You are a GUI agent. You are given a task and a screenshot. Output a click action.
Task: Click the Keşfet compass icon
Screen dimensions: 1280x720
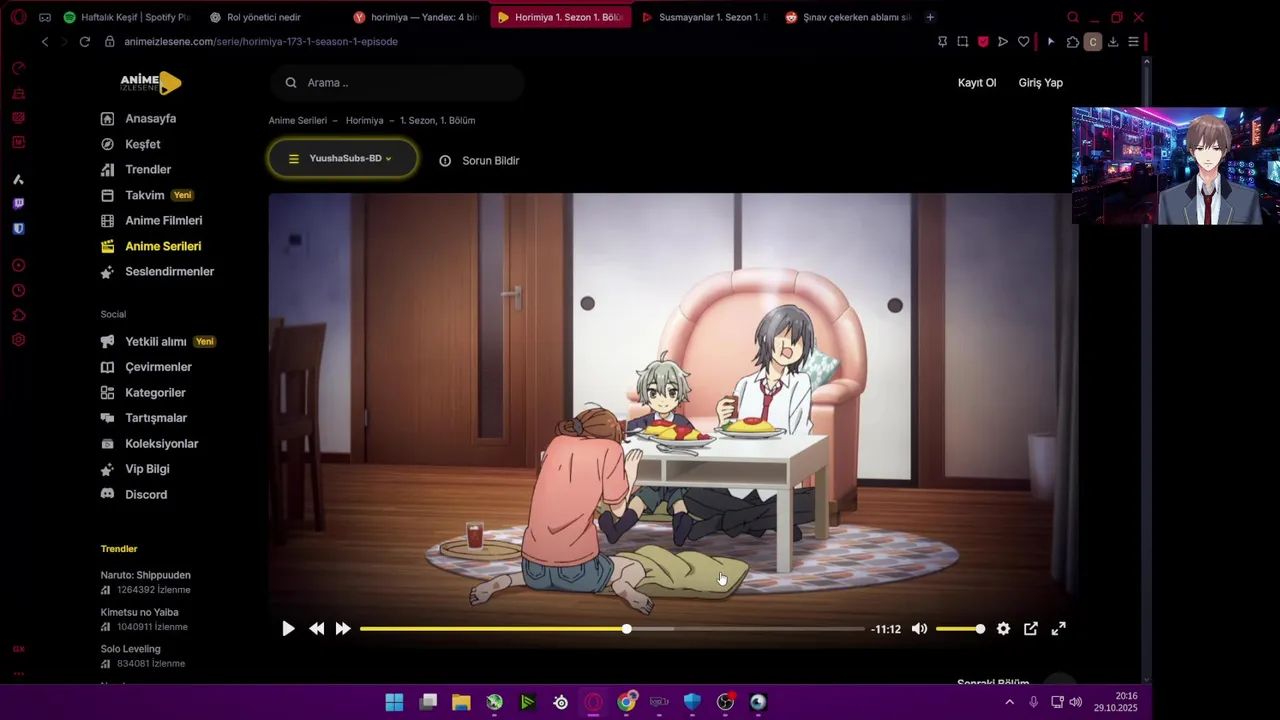(107, 144)
